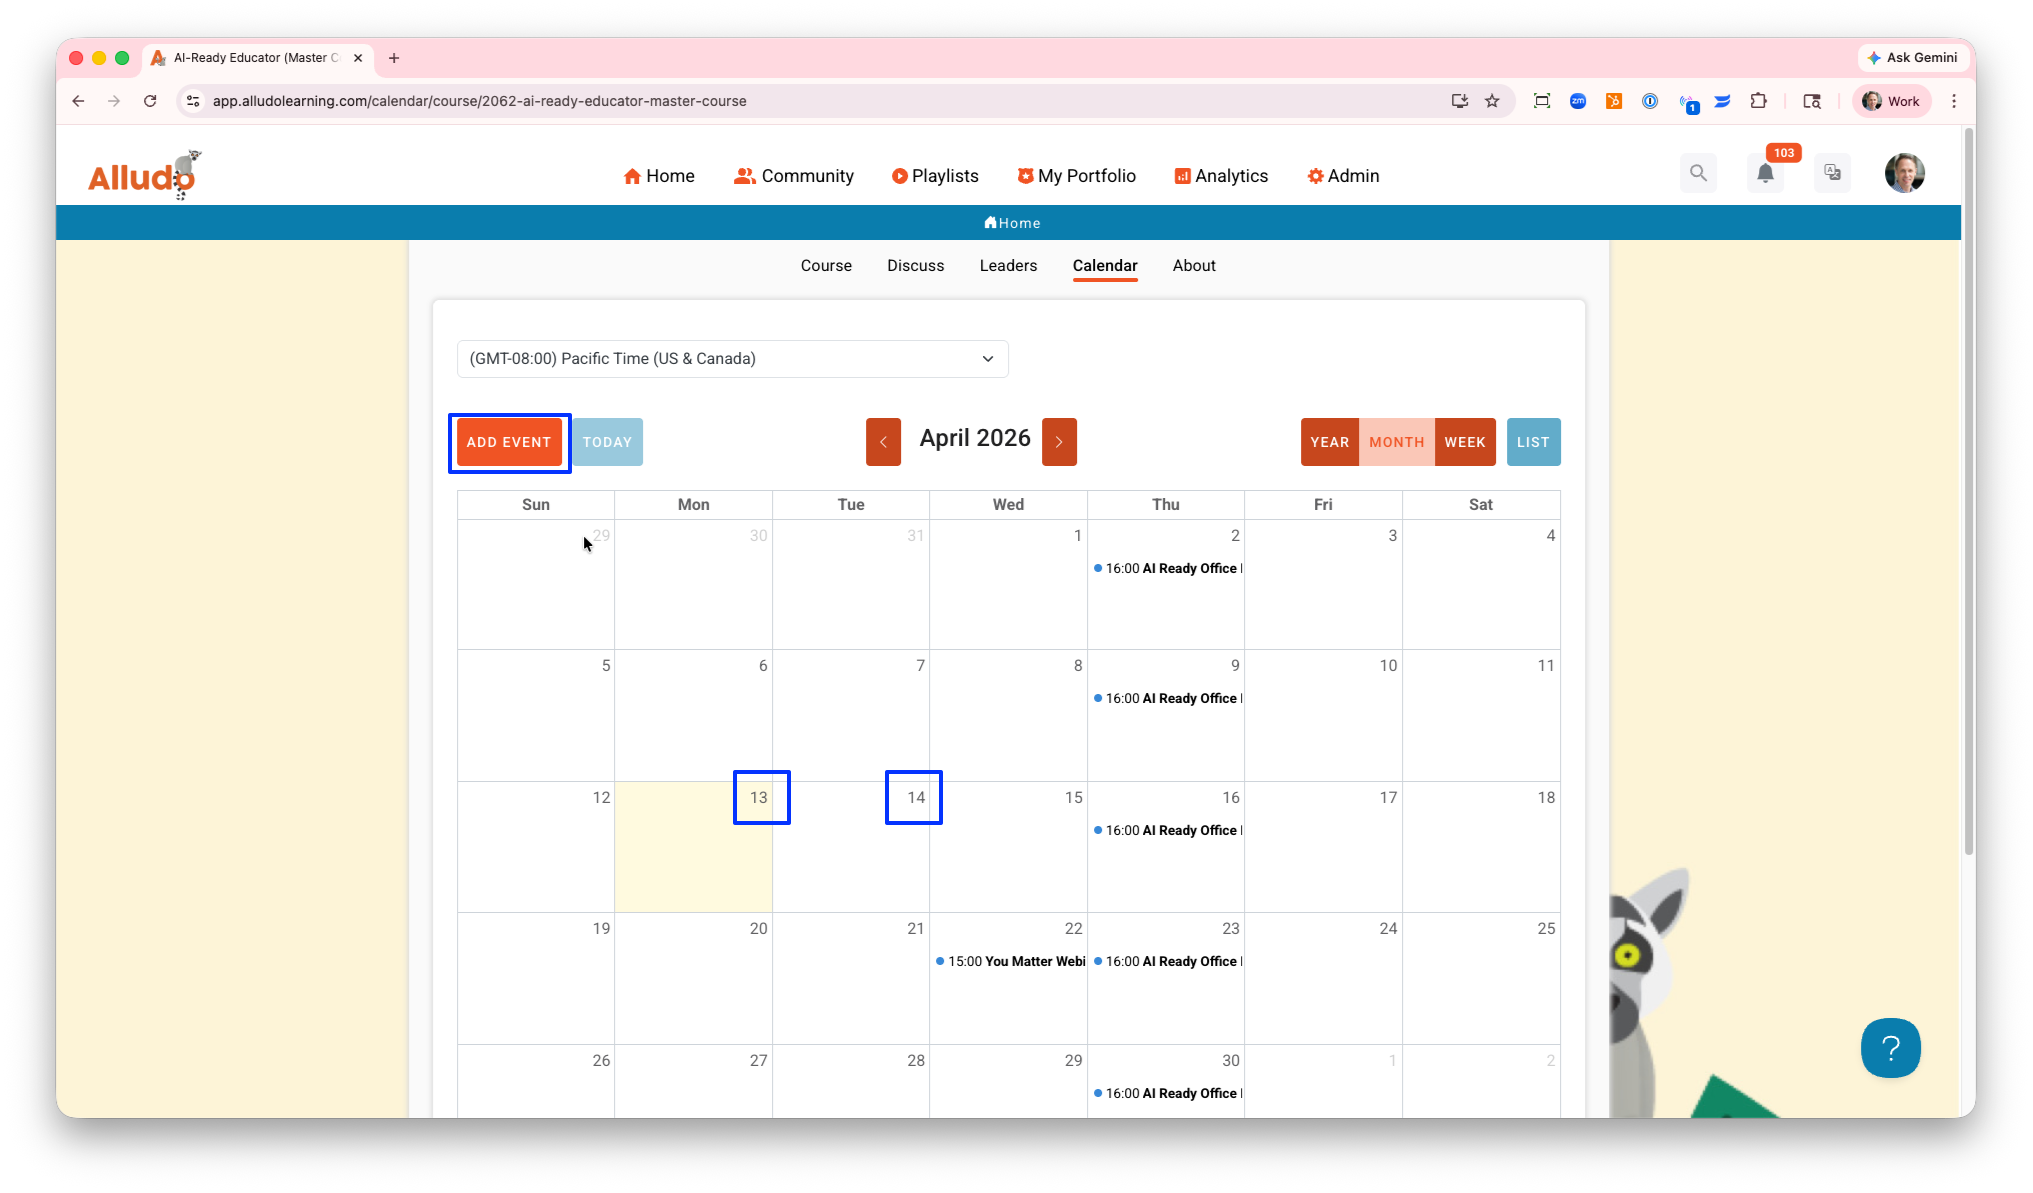This screenshot has height=1193, width=2033.
Task: Open the translate language icon
Action: 1832,173
